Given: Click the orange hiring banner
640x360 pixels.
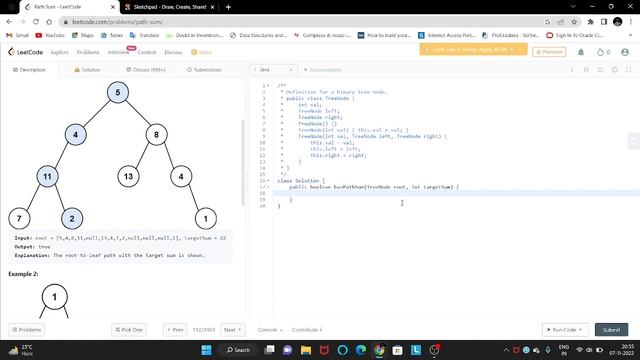Looking at the screenshot, I should click(473, 50).
